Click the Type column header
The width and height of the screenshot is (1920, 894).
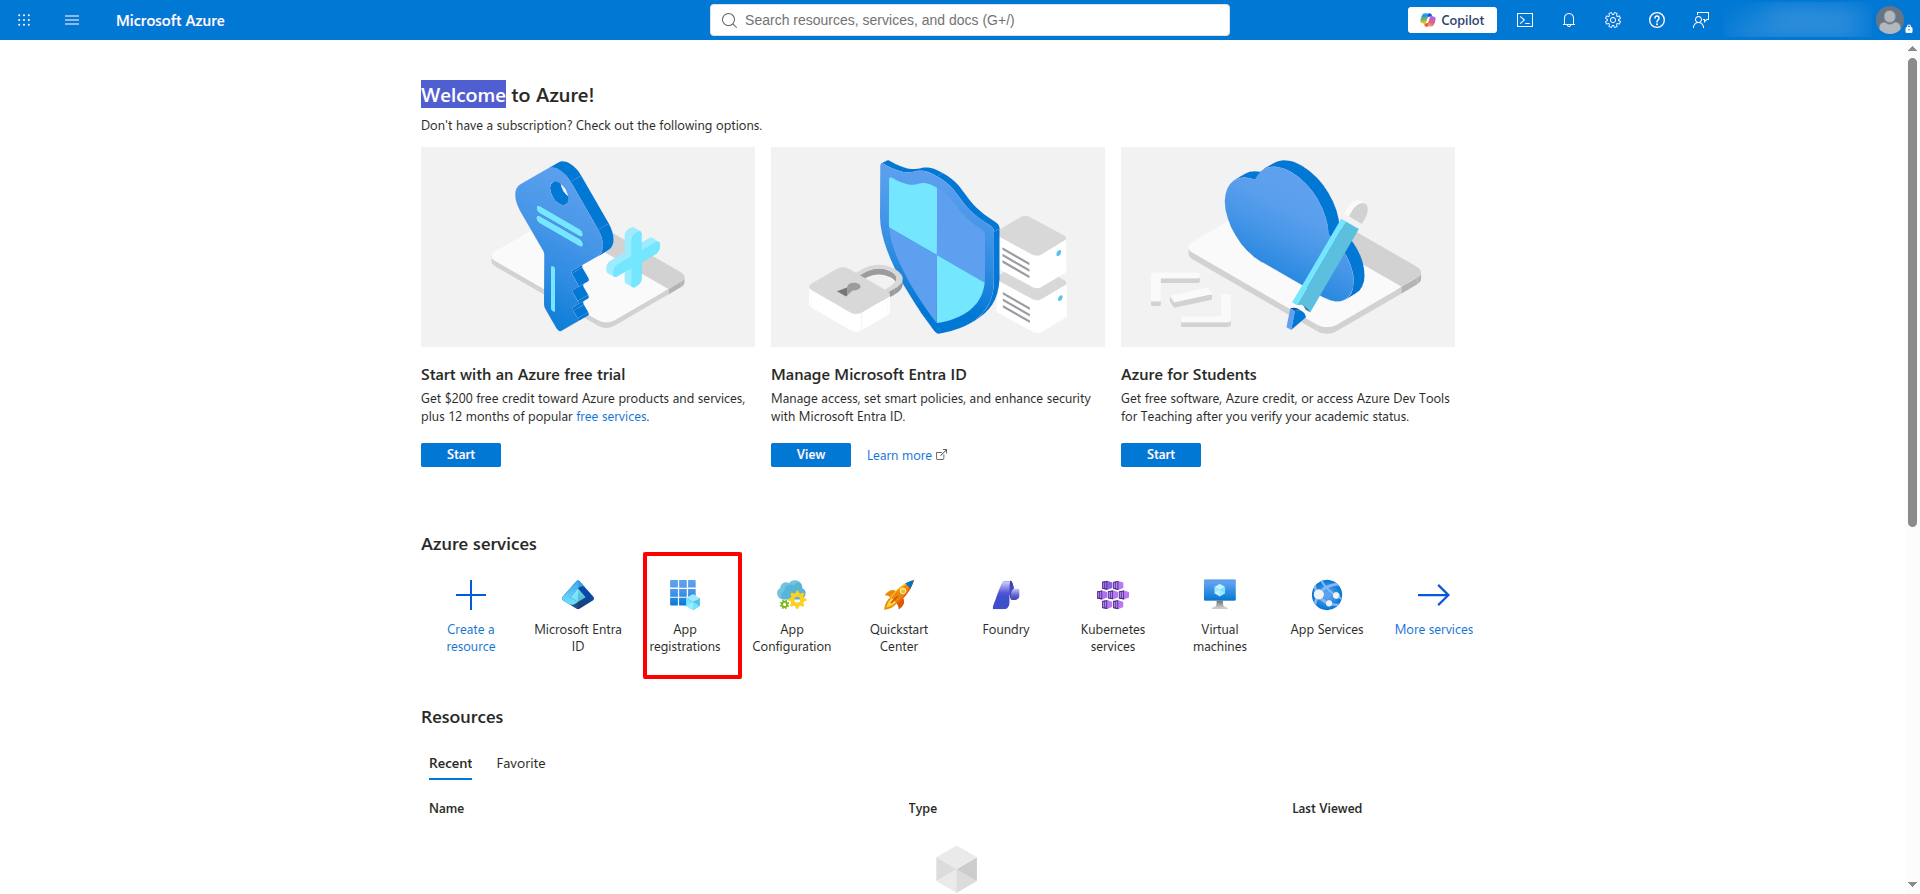pyautogui.click(x=923, y=808)
